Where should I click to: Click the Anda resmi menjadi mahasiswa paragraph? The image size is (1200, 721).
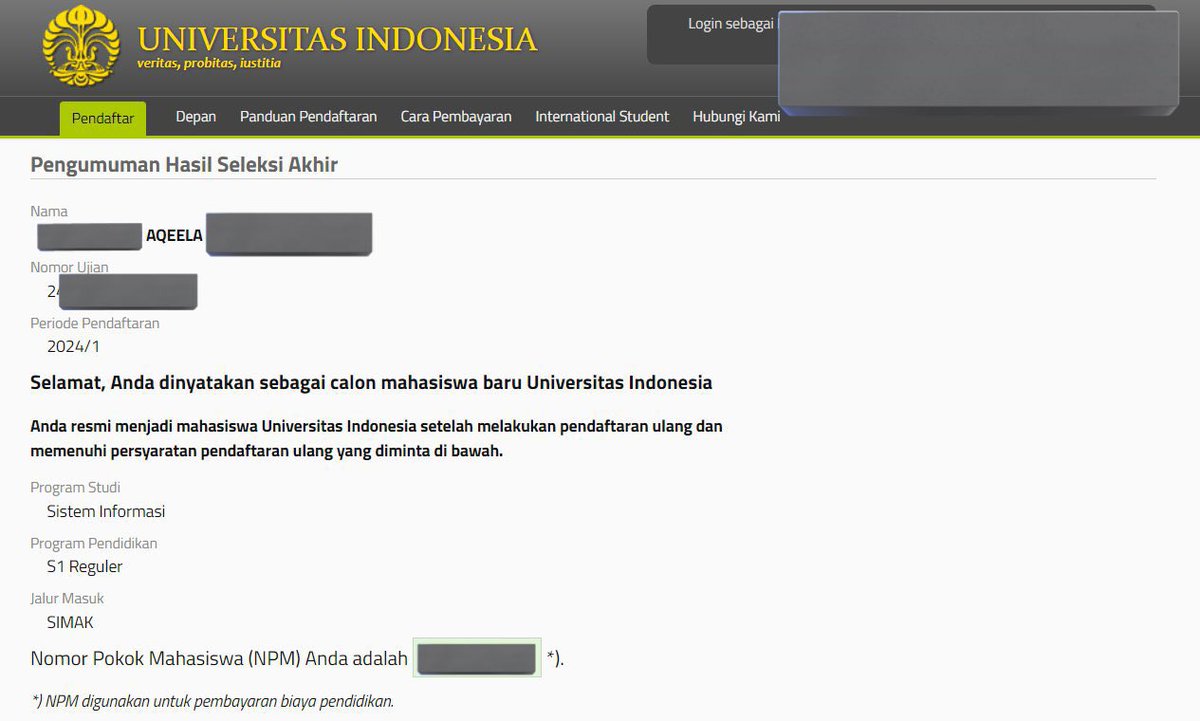tap(376, 439)
